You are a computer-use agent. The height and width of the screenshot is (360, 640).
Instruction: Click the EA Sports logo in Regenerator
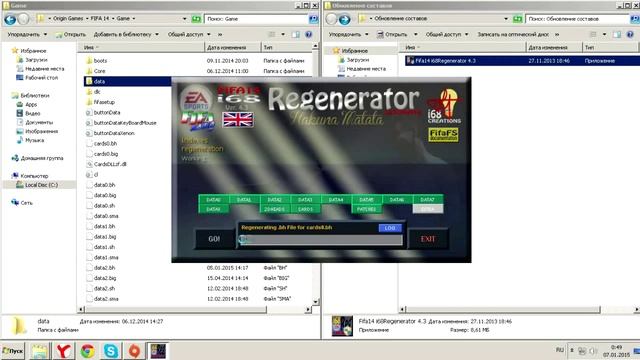[x=196, y=99]
